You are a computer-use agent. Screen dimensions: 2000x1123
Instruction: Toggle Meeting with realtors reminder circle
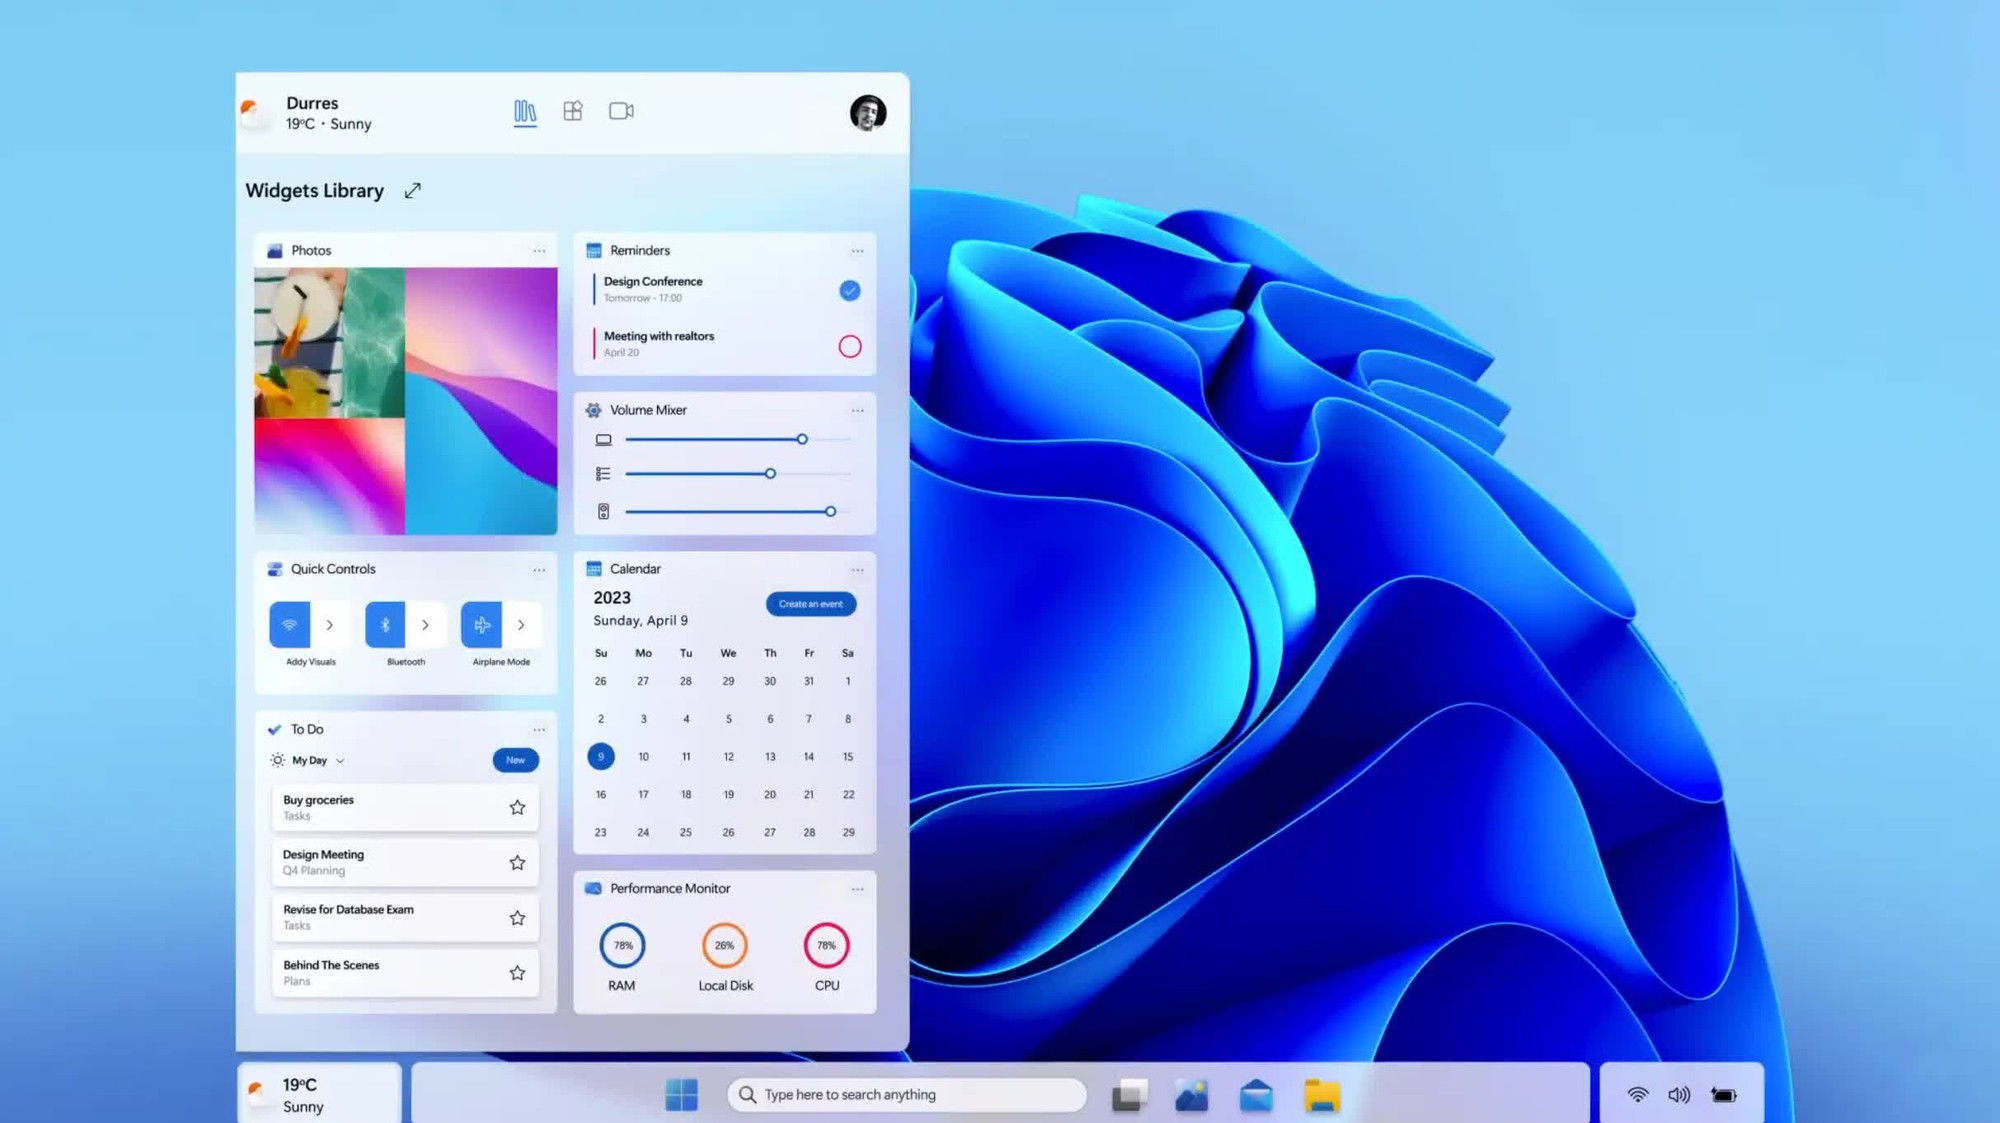point(848,345)
